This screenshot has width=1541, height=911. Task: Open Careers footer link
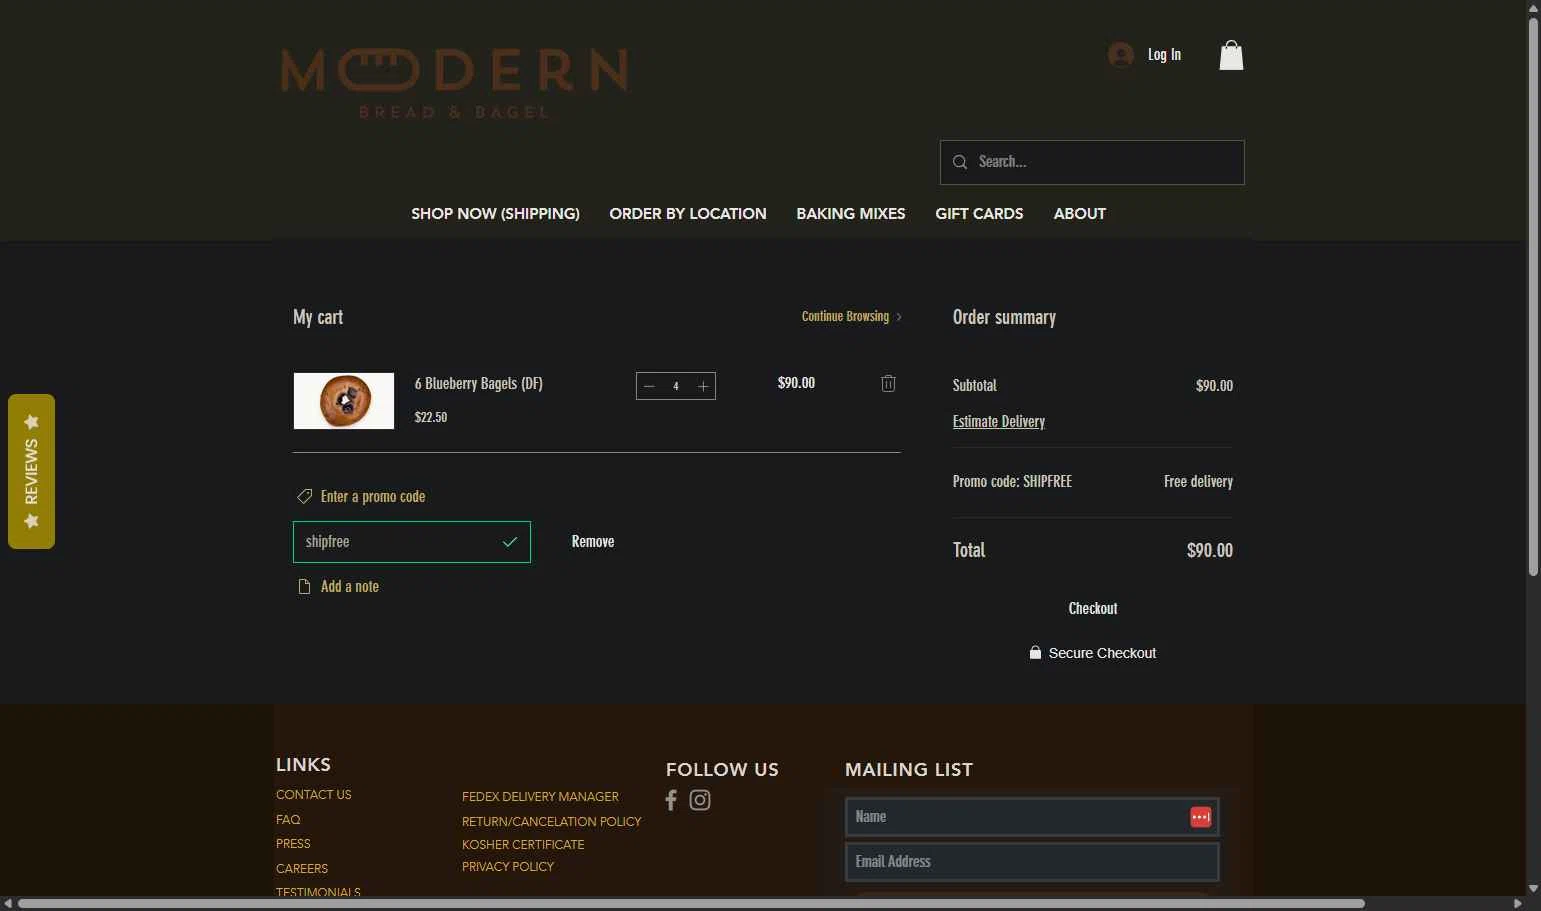[302, 869]
